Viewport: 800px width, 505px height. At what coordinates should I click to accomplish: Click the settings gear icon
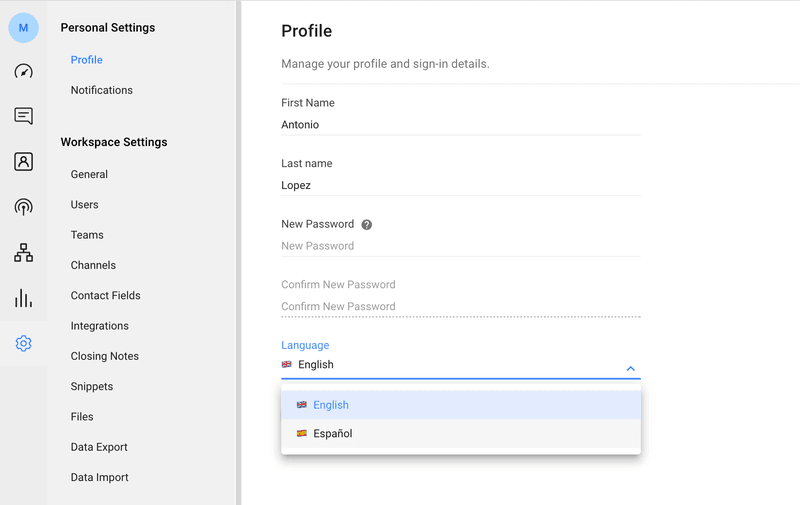(x=24, y=344)
